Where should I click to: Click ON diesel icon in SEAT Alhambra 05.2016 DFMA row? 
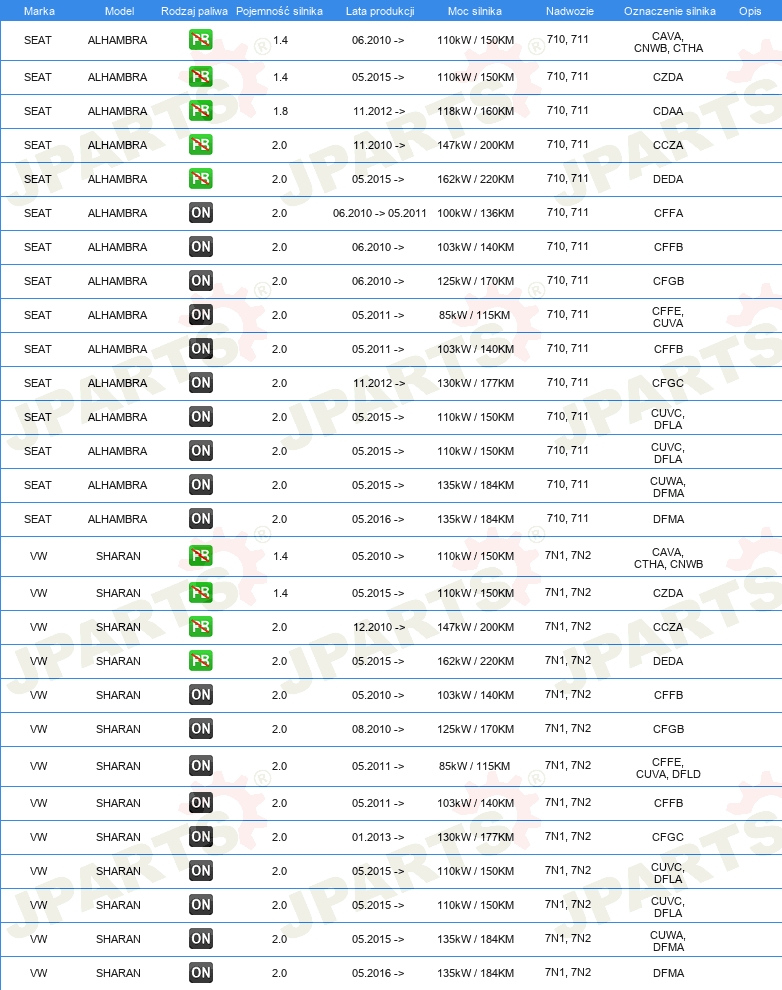(x=201, y=519)
